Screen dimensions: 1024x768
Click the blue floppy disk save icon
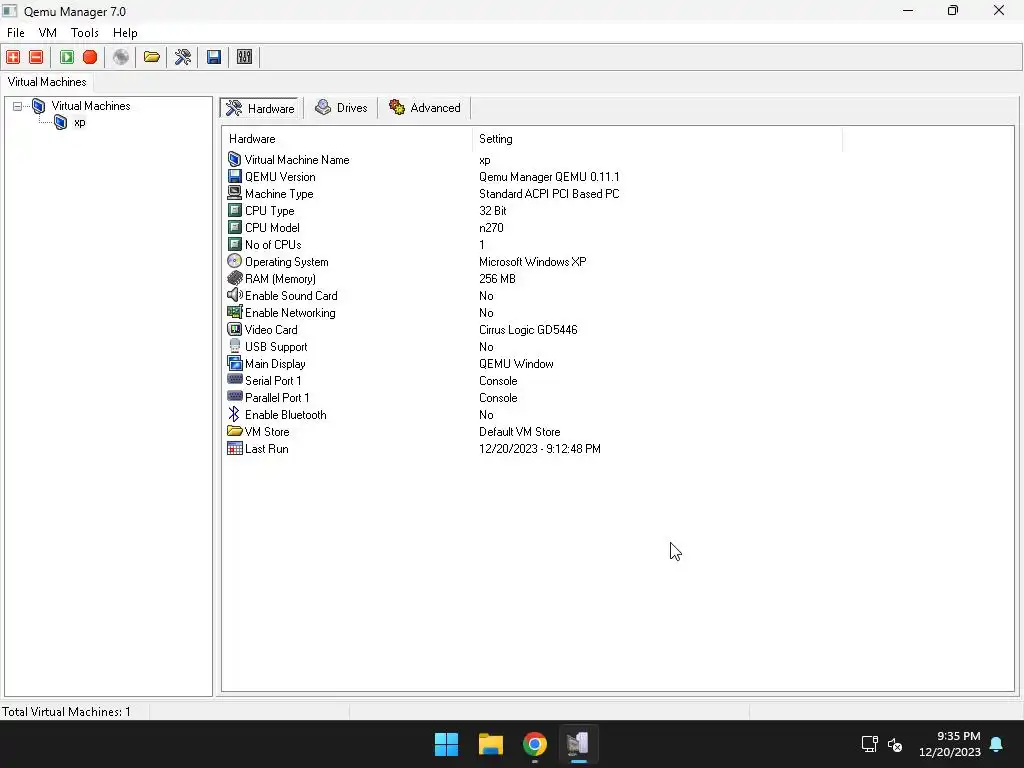pyautogui.click(x=214, y=57)
